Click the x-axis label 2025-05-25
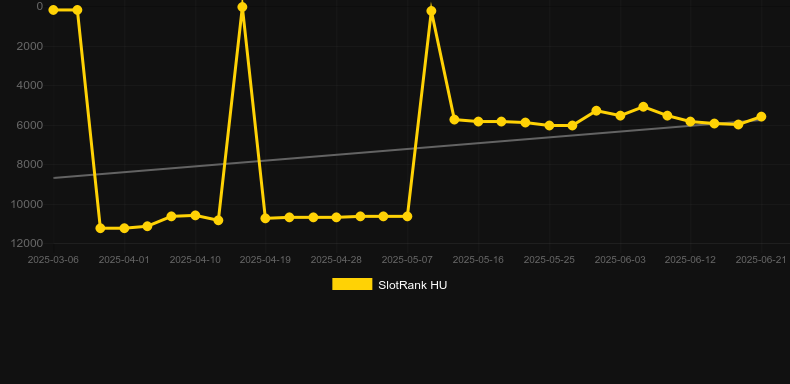This screenshot has height=384, width=790. point(549,260)
